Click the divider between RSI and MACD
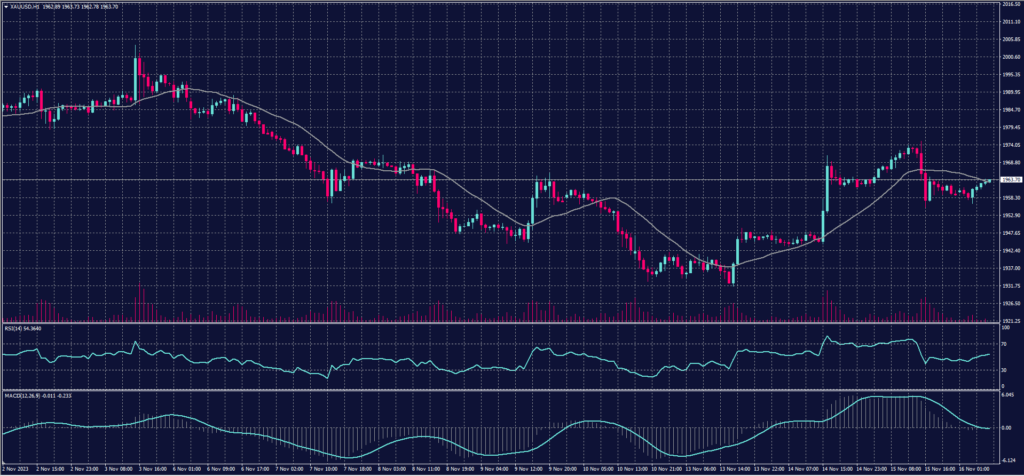Screen dimensions: 1024x476 tap(500, 388)
